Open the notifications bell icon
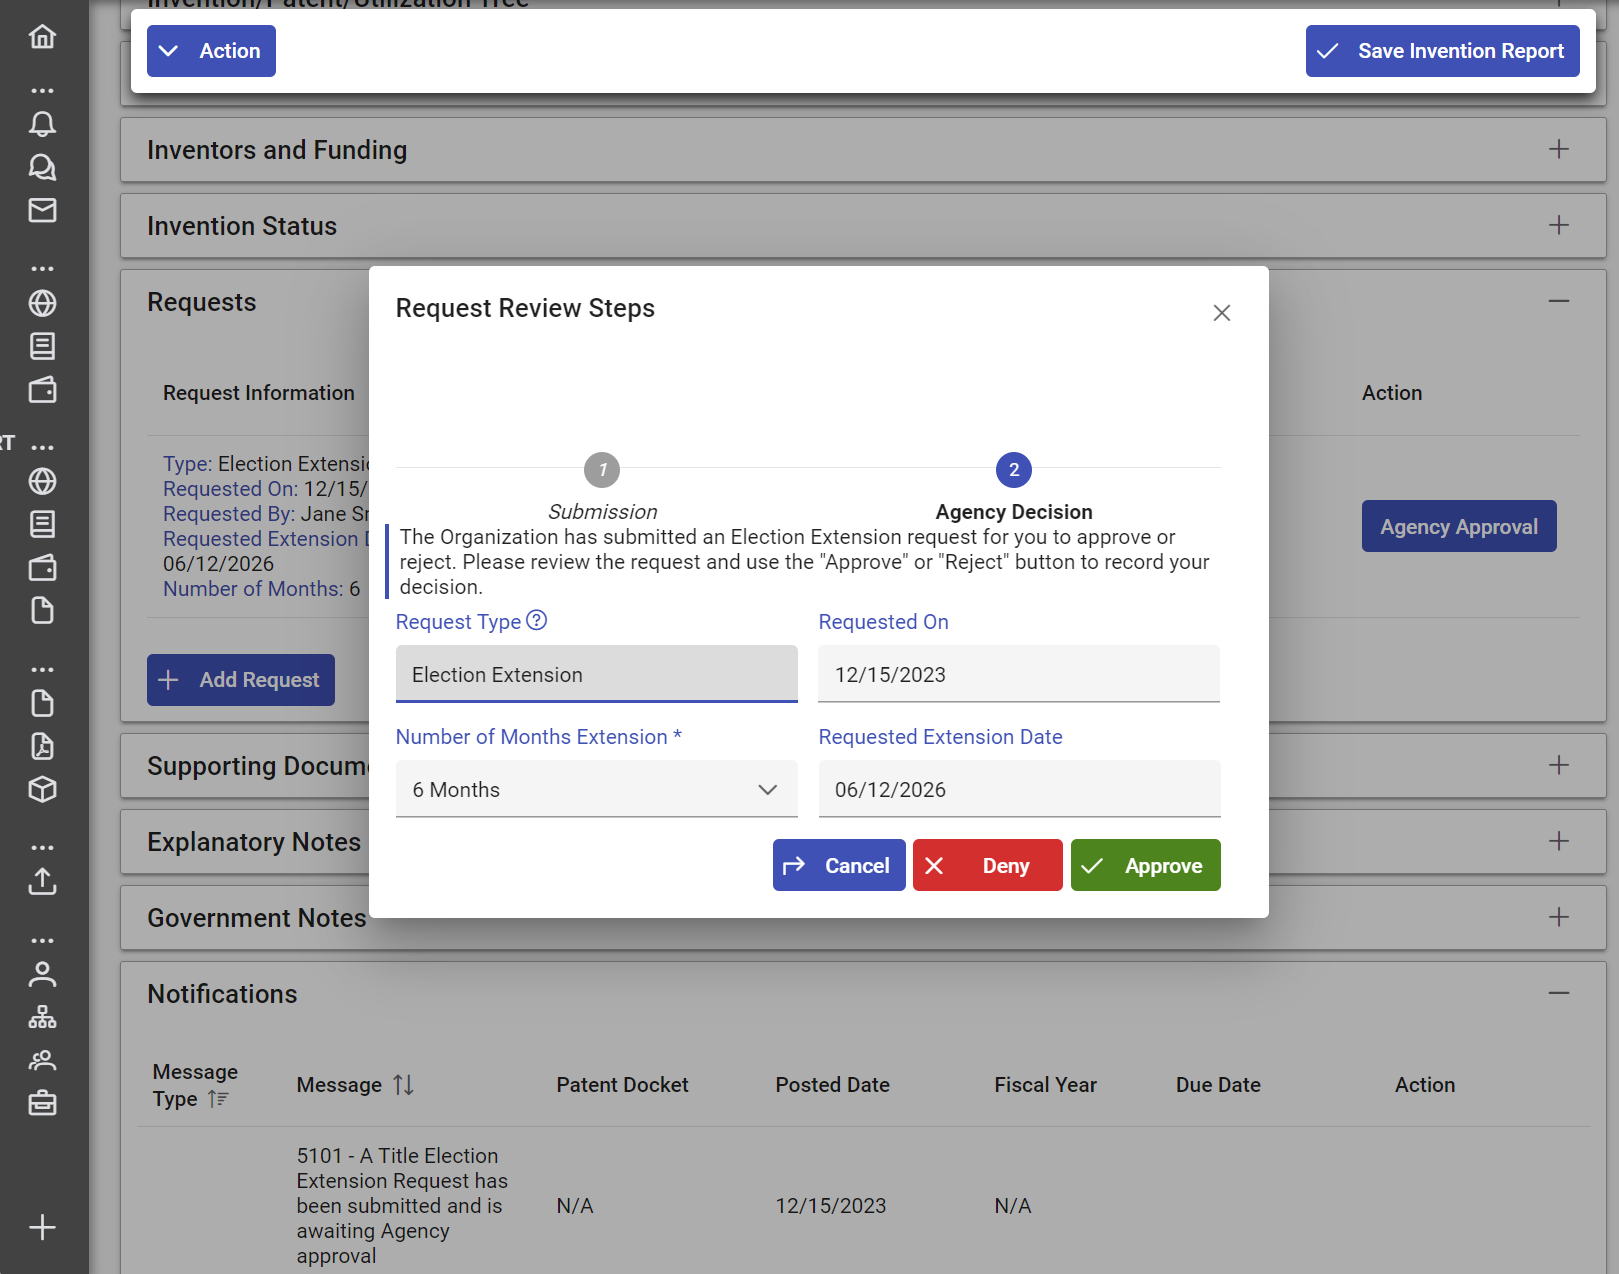 click(x=42, y=124)
